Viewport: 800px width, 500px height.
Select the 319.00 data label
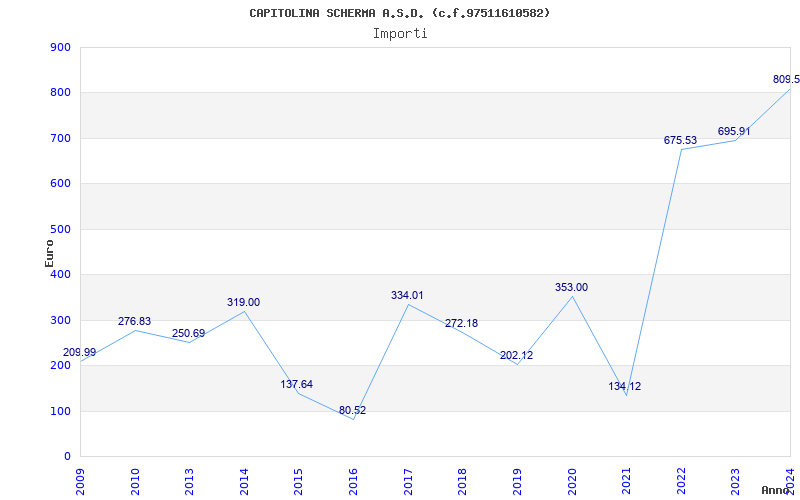(x=243, y=303)
